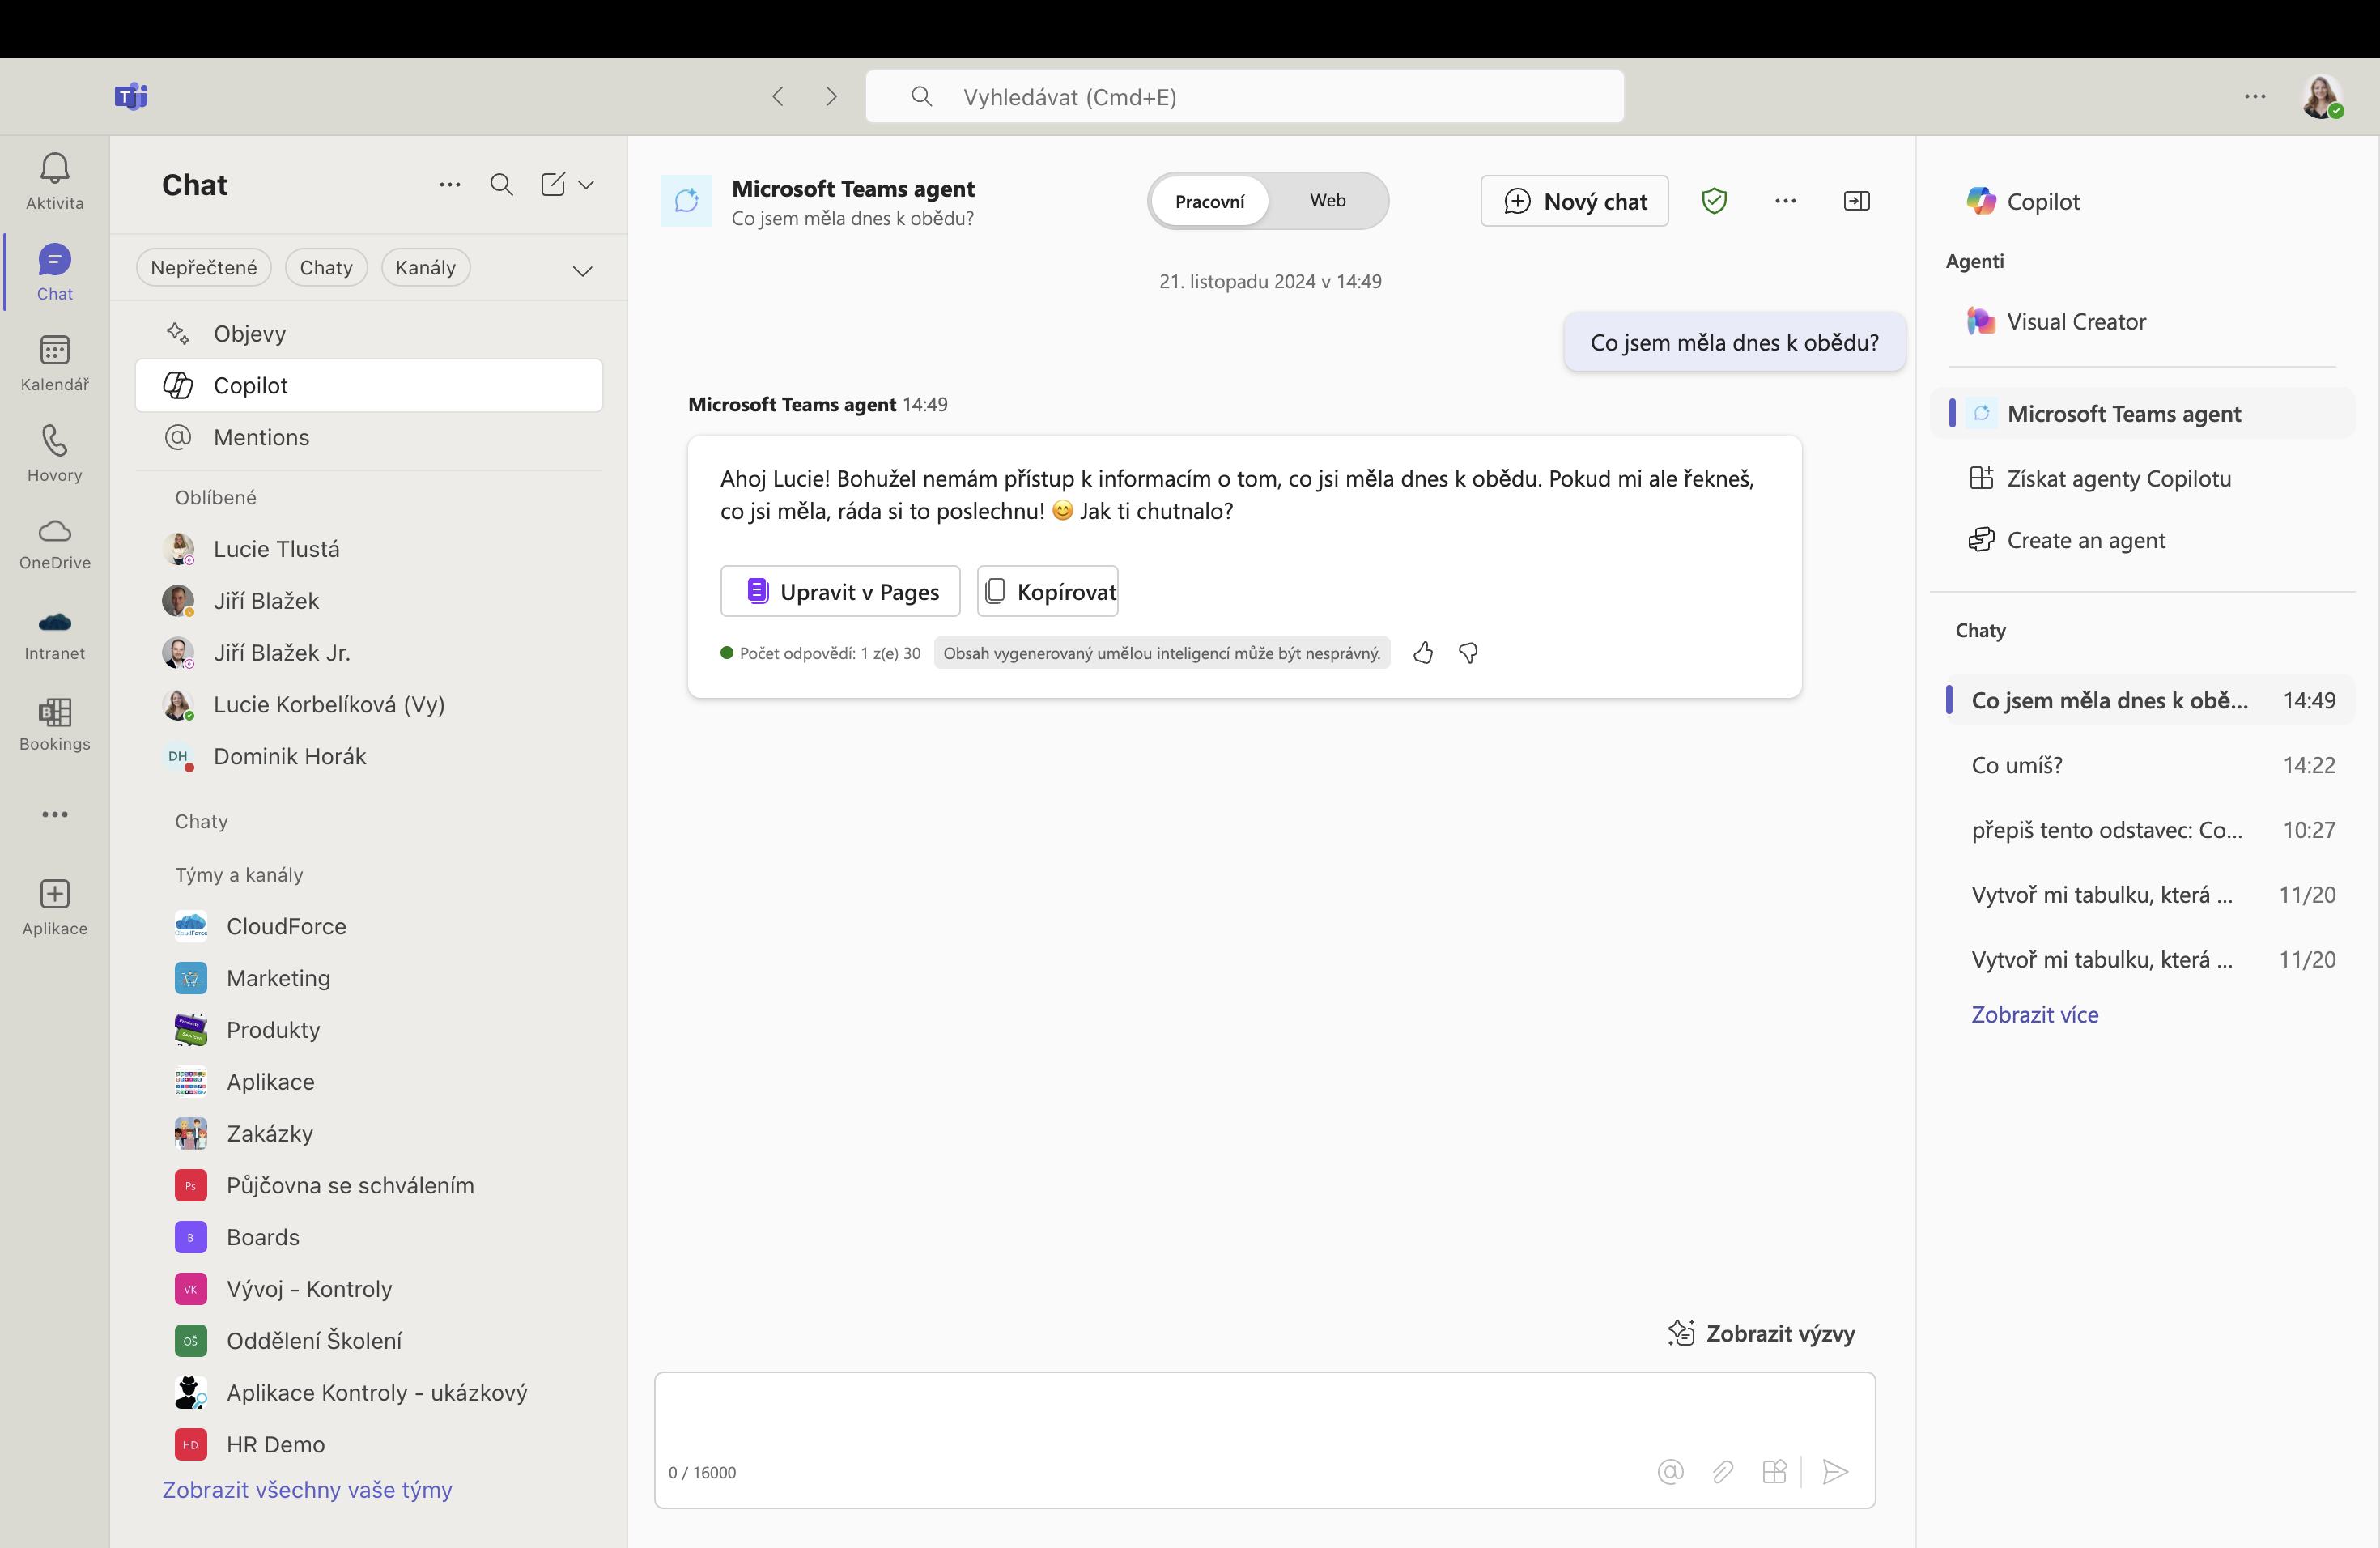
Task: Click Zobrazit výzvy prompts button
Action: (1761, 1333)
